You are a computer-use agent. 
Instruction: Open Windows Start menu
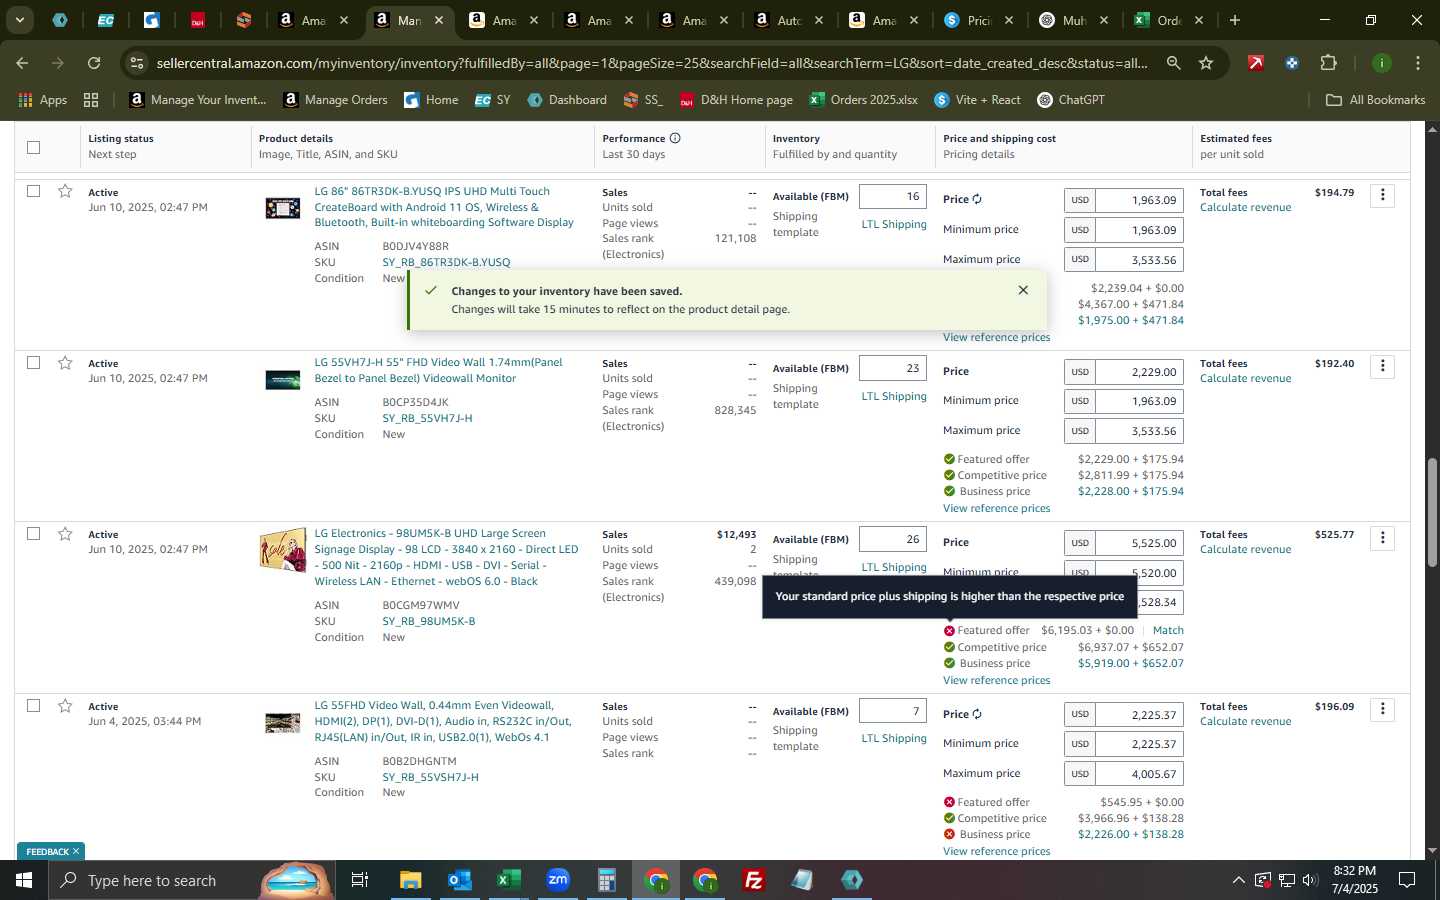tap(23, 880)
